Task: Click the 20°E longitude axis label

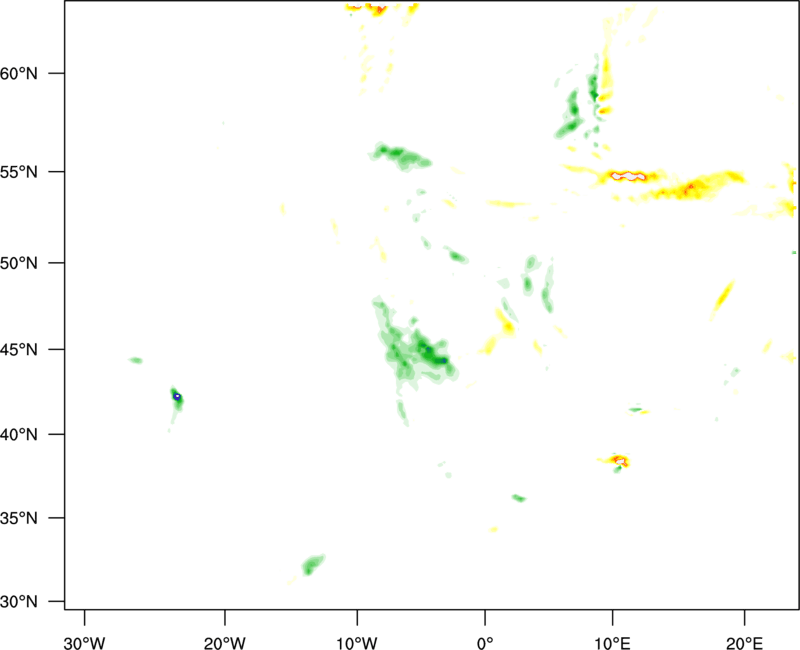Action: 744,643
